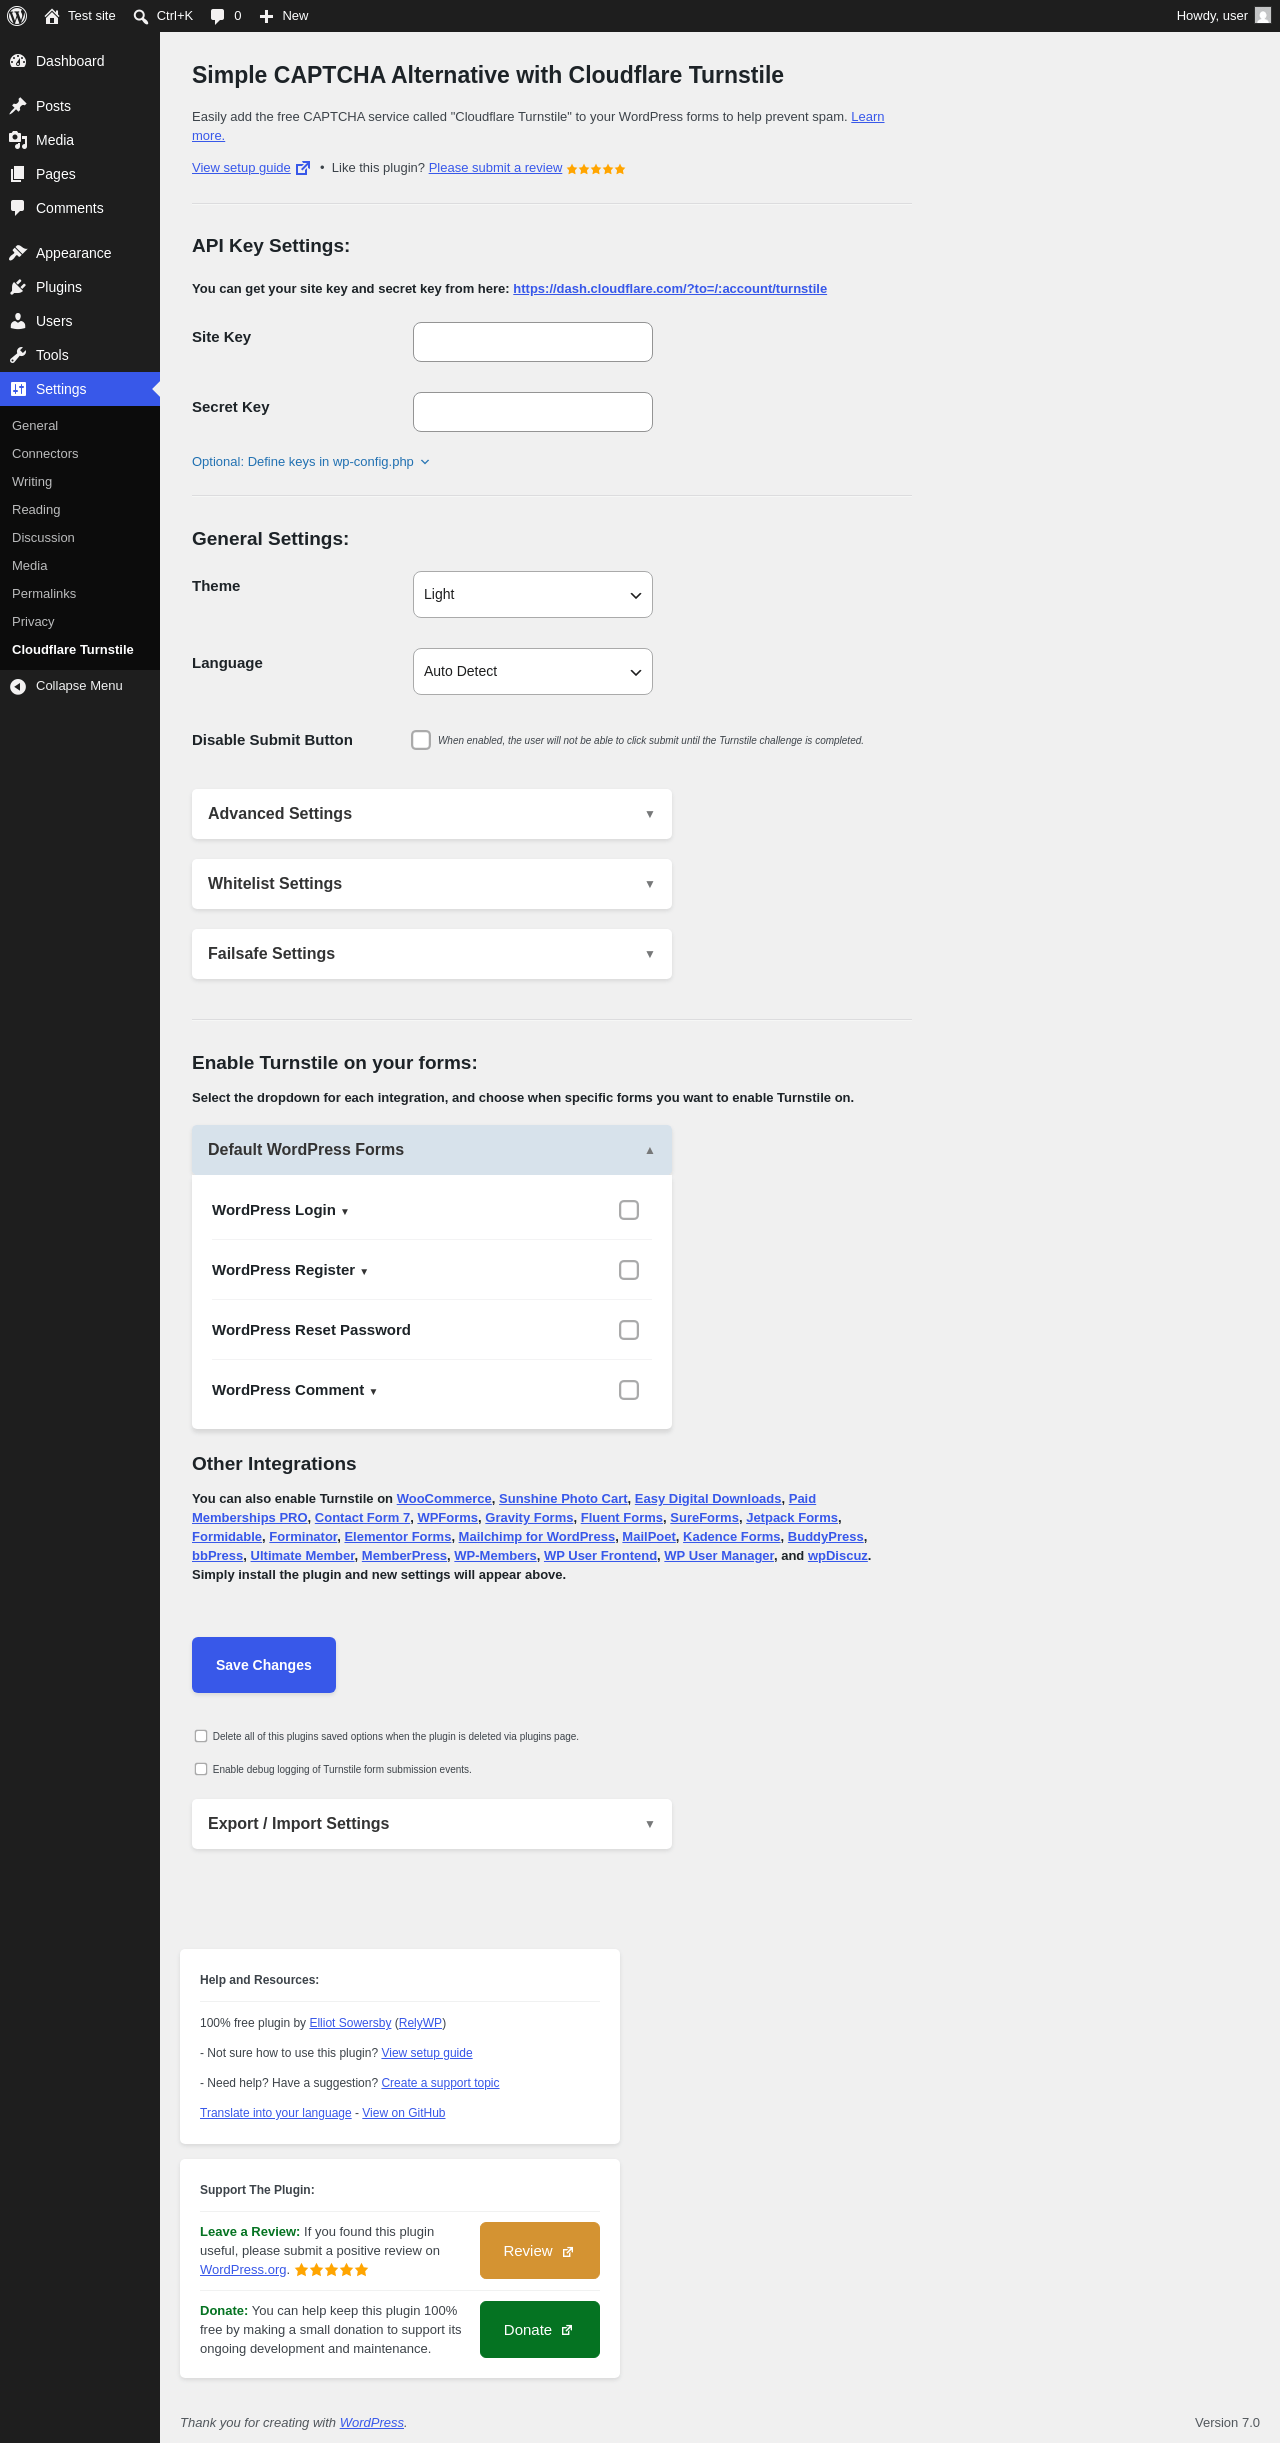
Task: Click the orange Review button
Action: 540,2251
